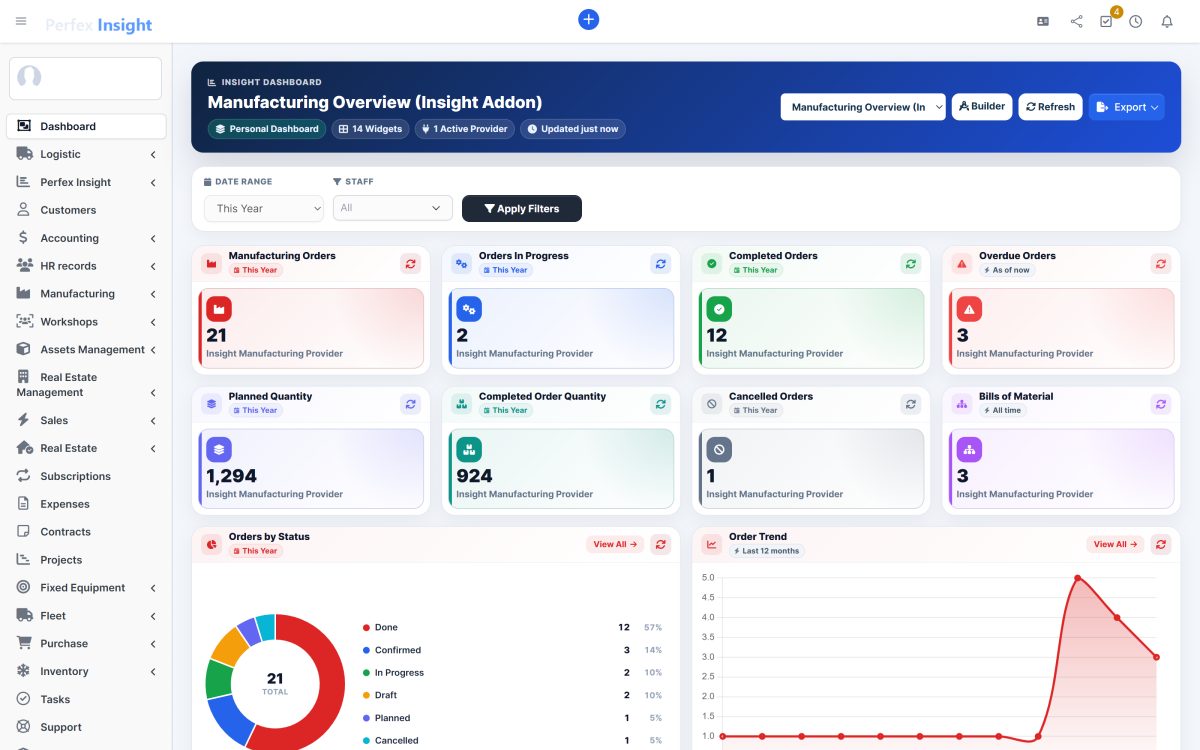Viewport: 1200px width, 750px height.
Task: Go to Dashboard in sidebar
Action: (x=86, y=126)
